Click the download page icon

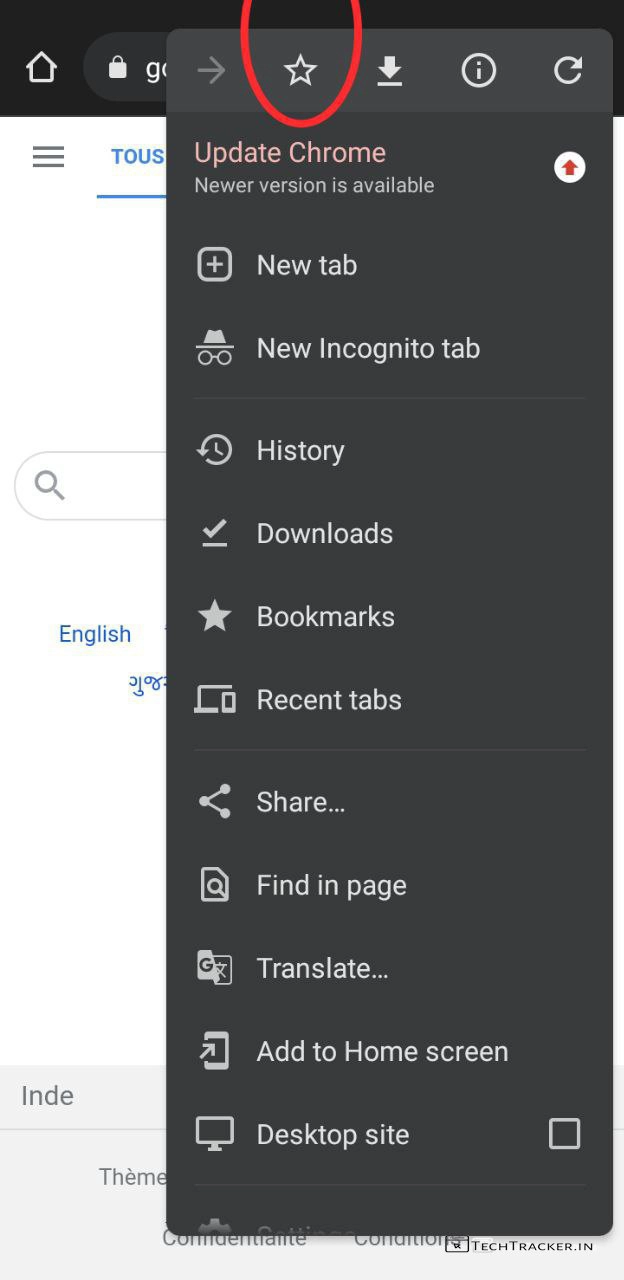389,70
